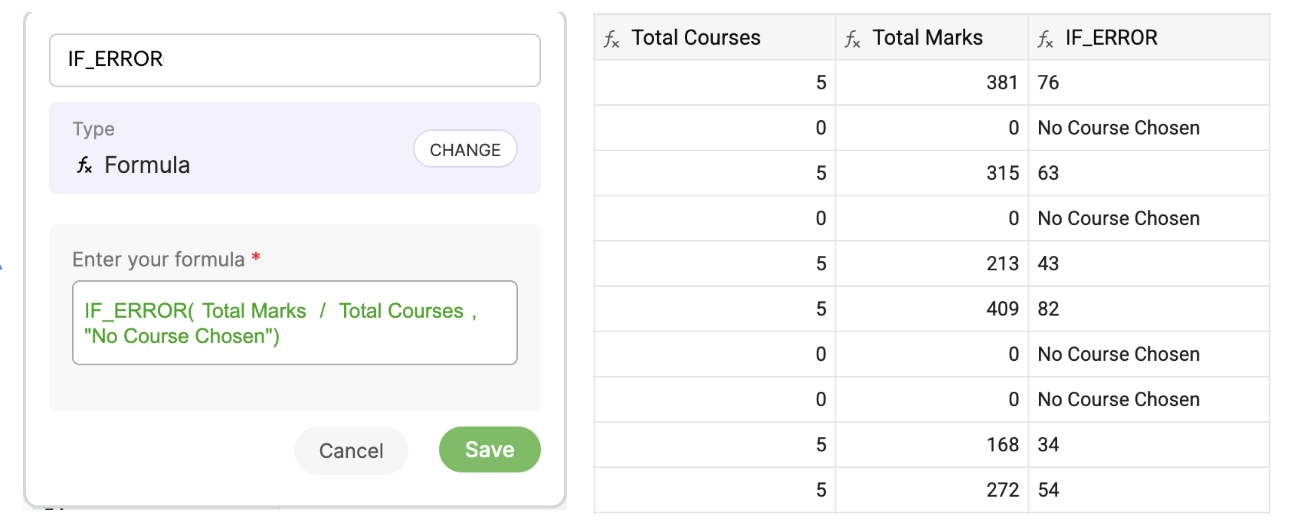This screenshot has height=526, width=1292.
Task: Cancel the field editing dialog
Action: click(351, 451)
